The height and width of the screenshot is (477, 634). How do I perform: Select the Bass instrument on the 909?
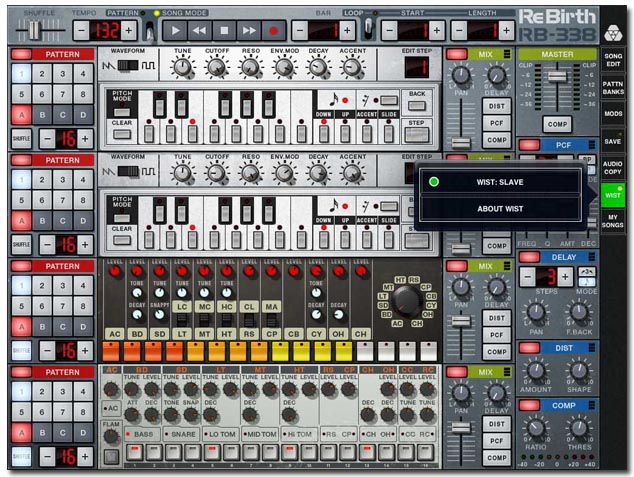click(x=143, y=434)
